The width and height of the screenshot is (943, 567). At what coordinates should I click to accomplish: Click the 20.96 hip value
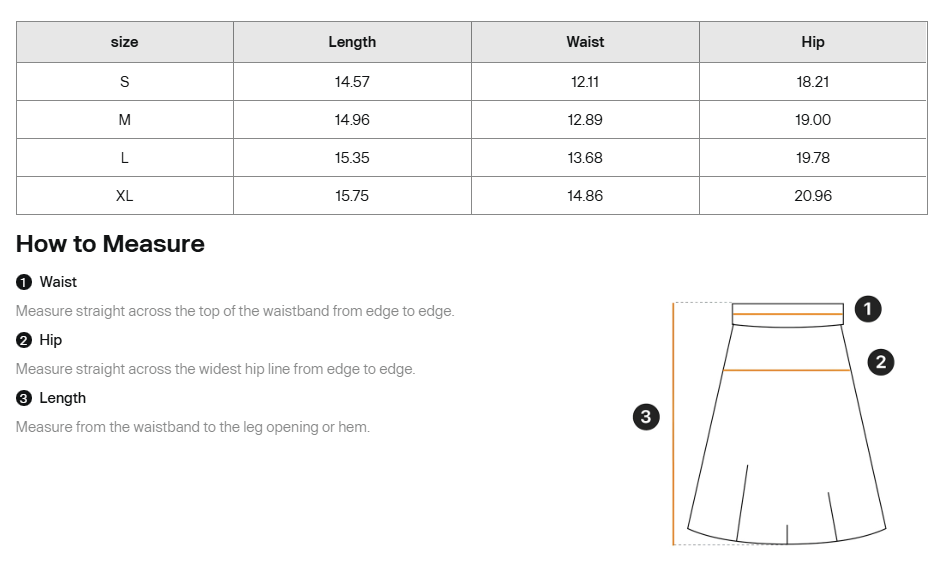point(813,196)
